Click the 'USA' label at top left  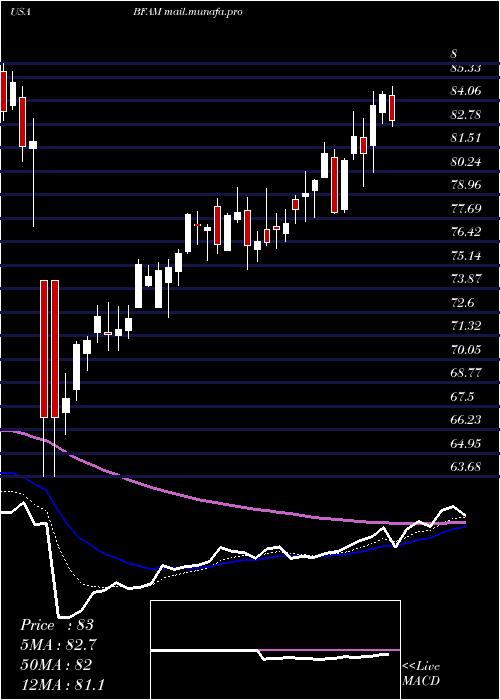(20, 12)
